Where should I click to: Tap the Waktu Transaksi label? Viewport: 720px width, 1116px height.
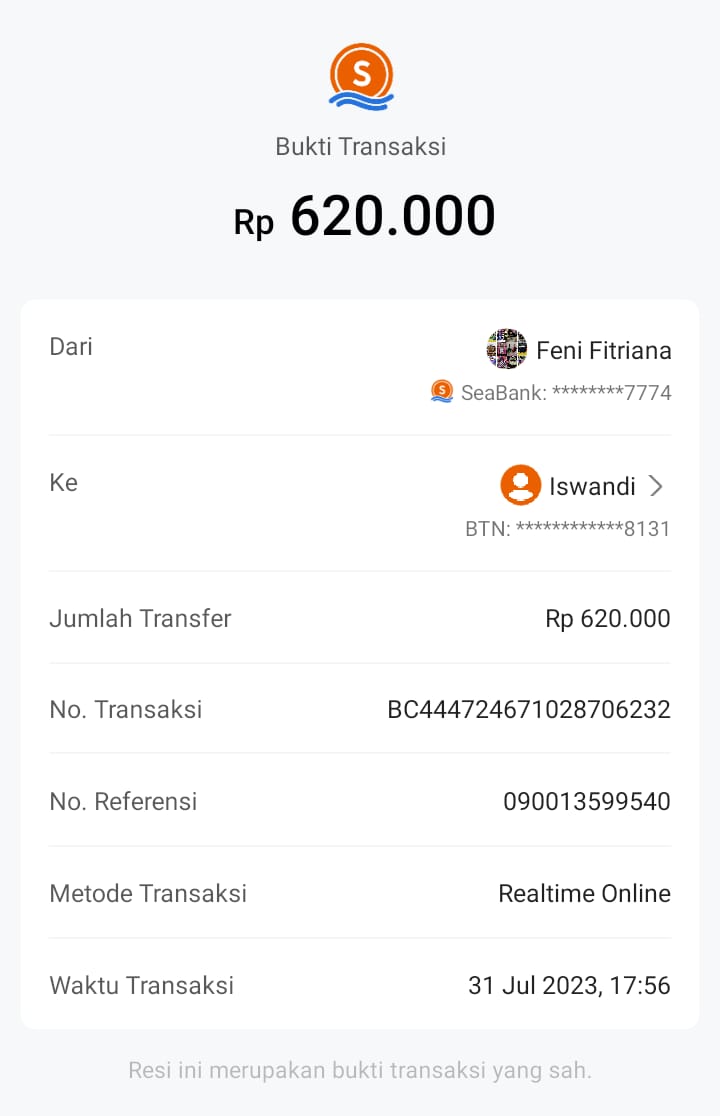click(x=142, y=985)
